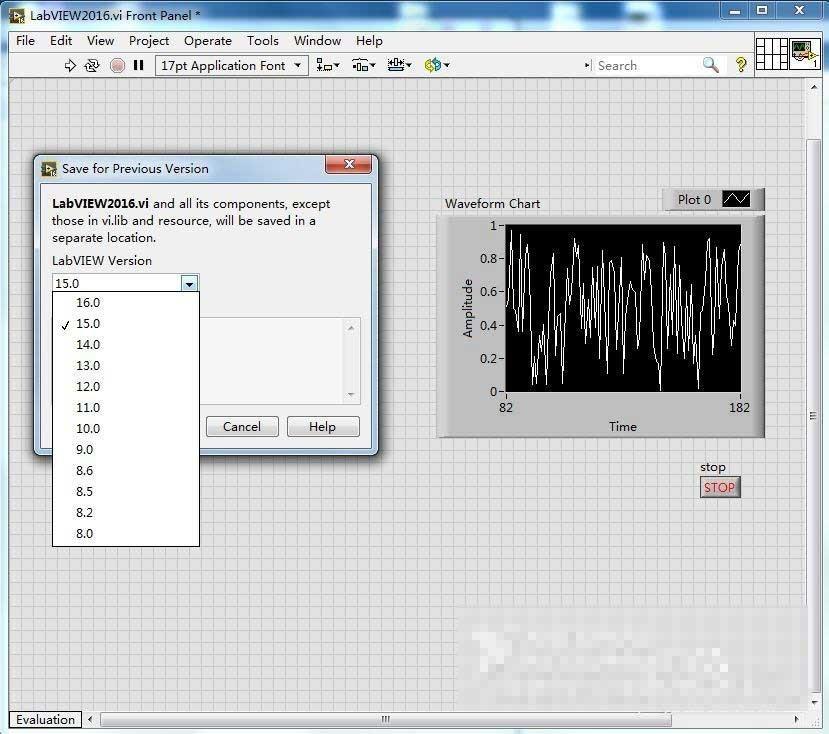
Task: Collapse the LabVIEW Version dropdown arrow
Action: (x=189, y=284)
